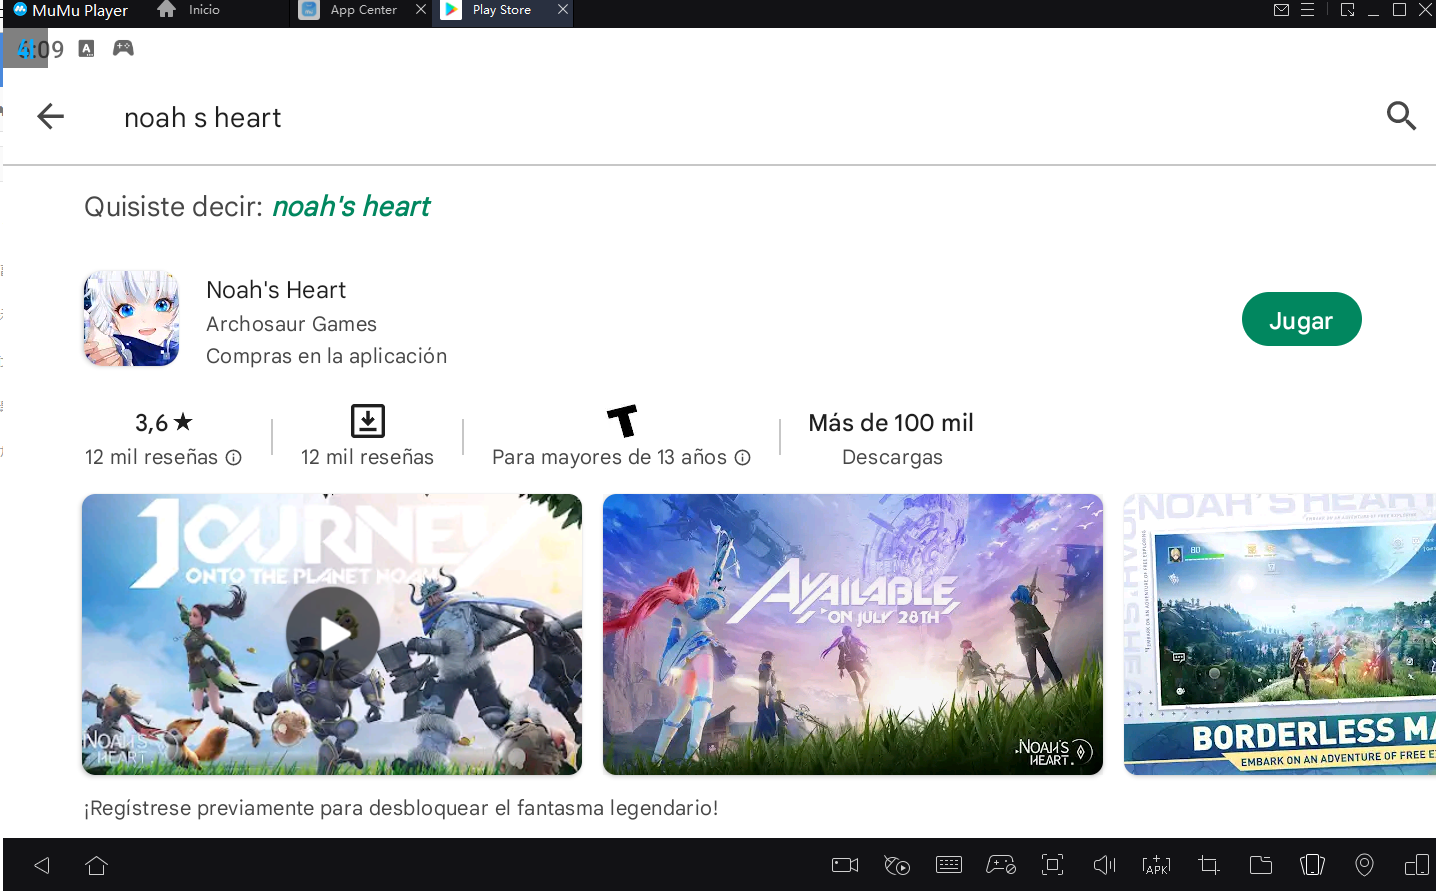Open the shared folder icon
Screen dimensions: 1436x891
click(1260, 865)
